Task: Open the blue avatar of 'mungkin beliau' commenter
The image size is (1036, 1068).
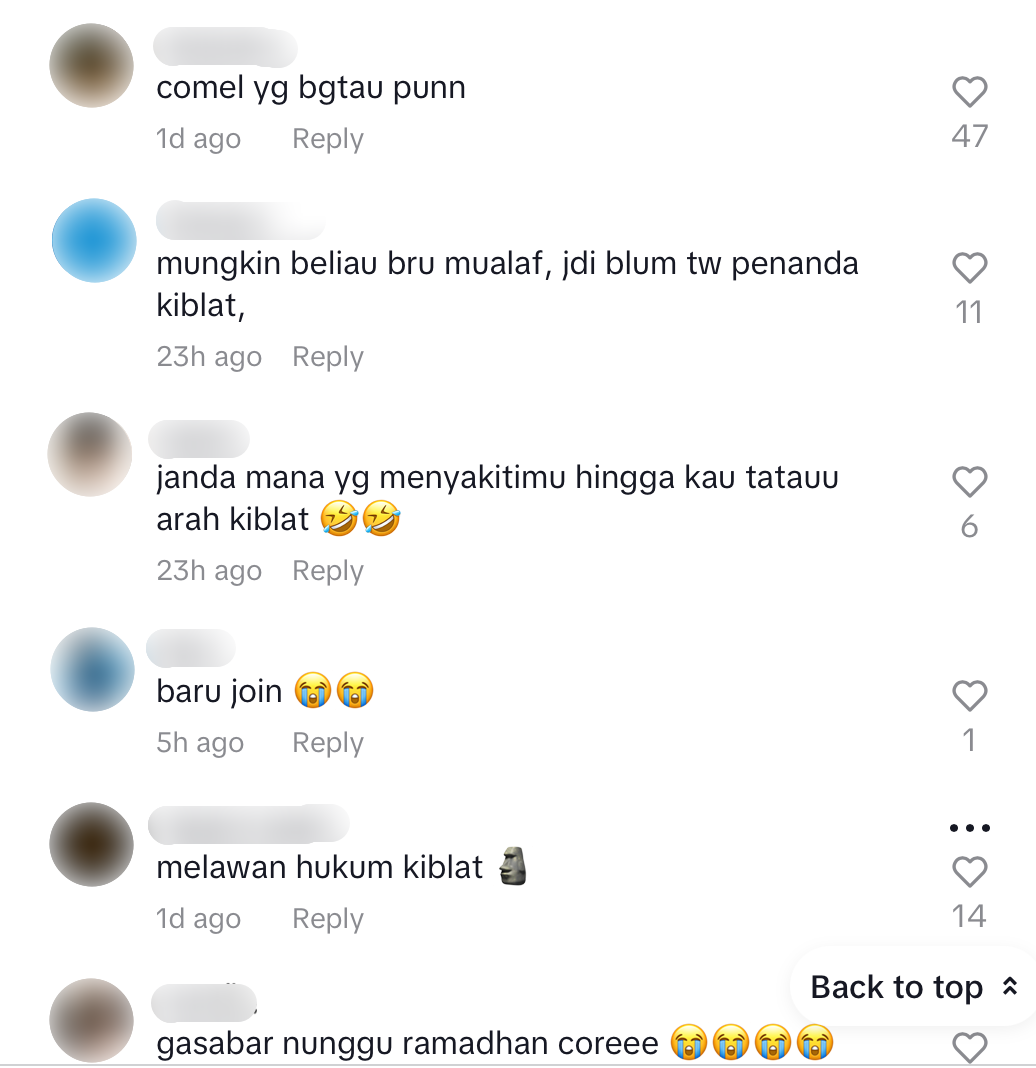Action: 94,240
